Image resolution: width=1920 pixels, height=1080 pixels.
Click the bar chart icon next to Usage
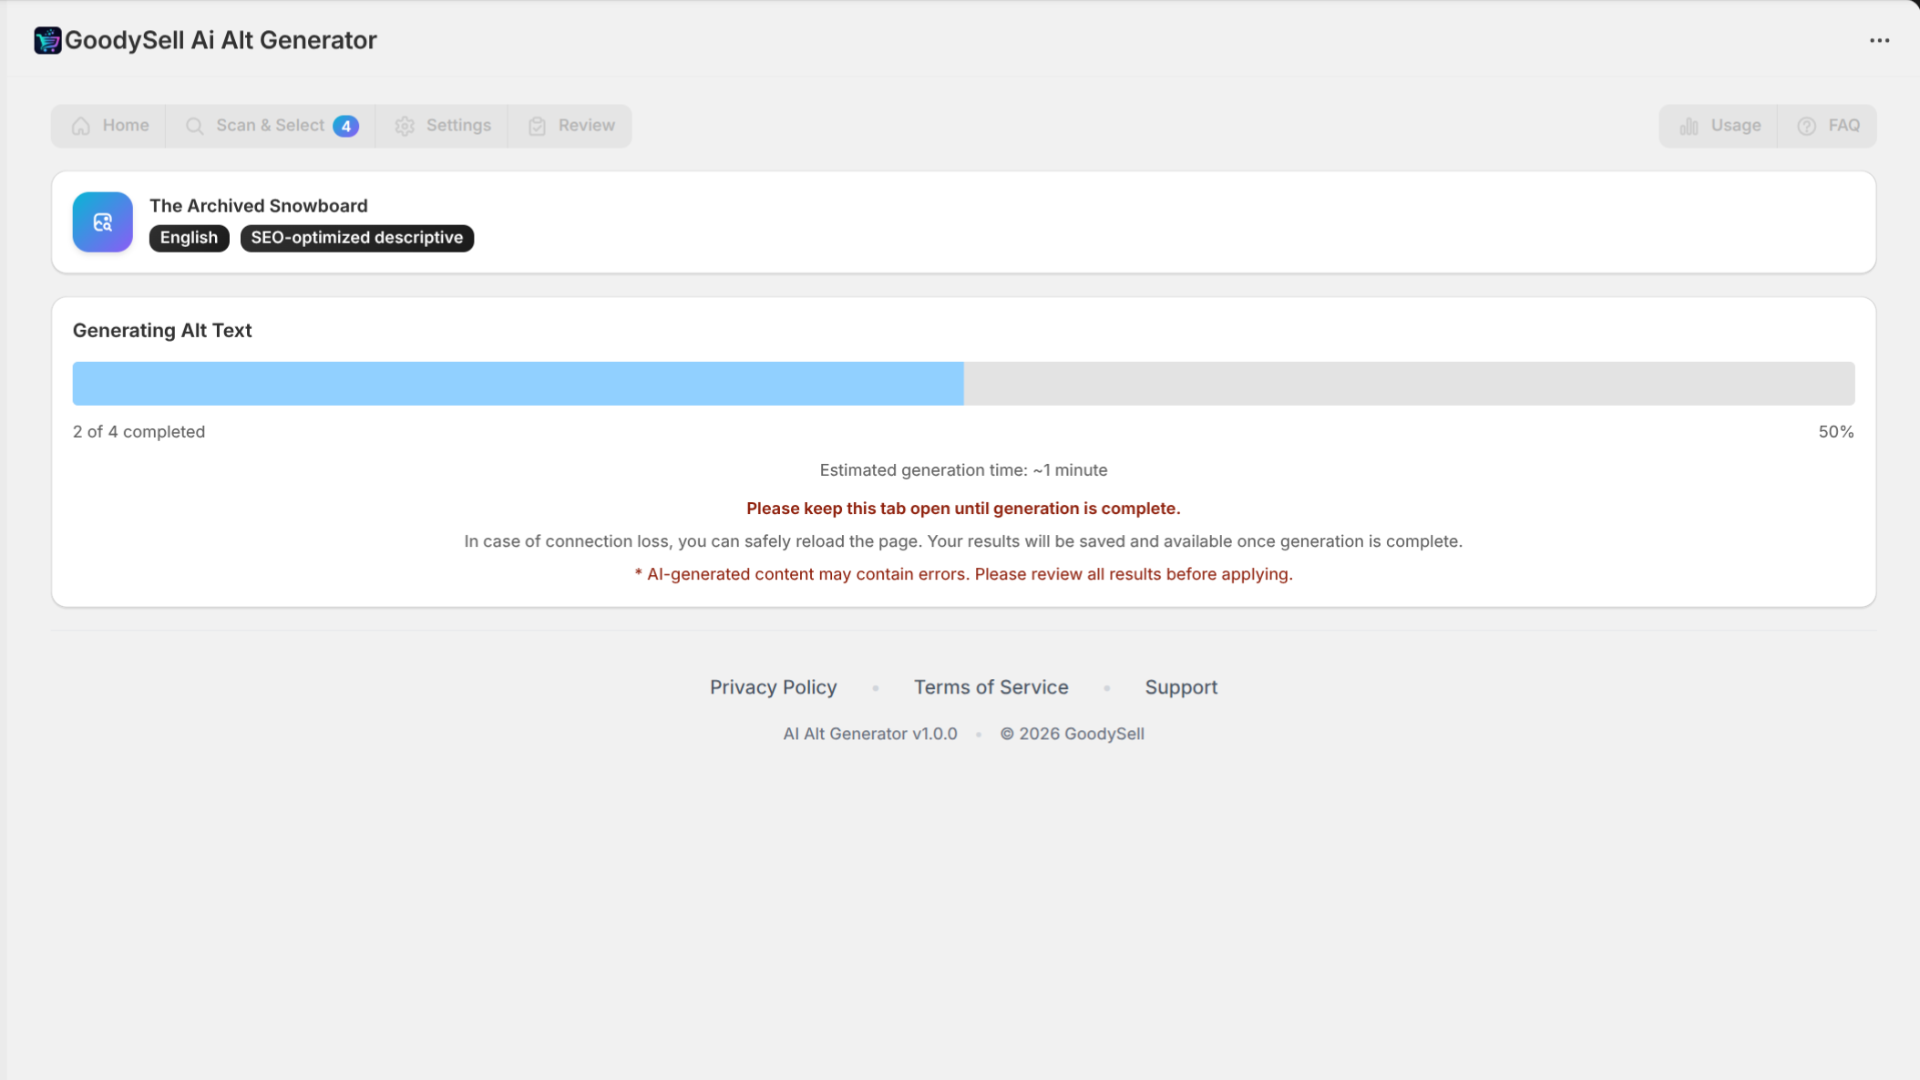(x=1689, y=126)
